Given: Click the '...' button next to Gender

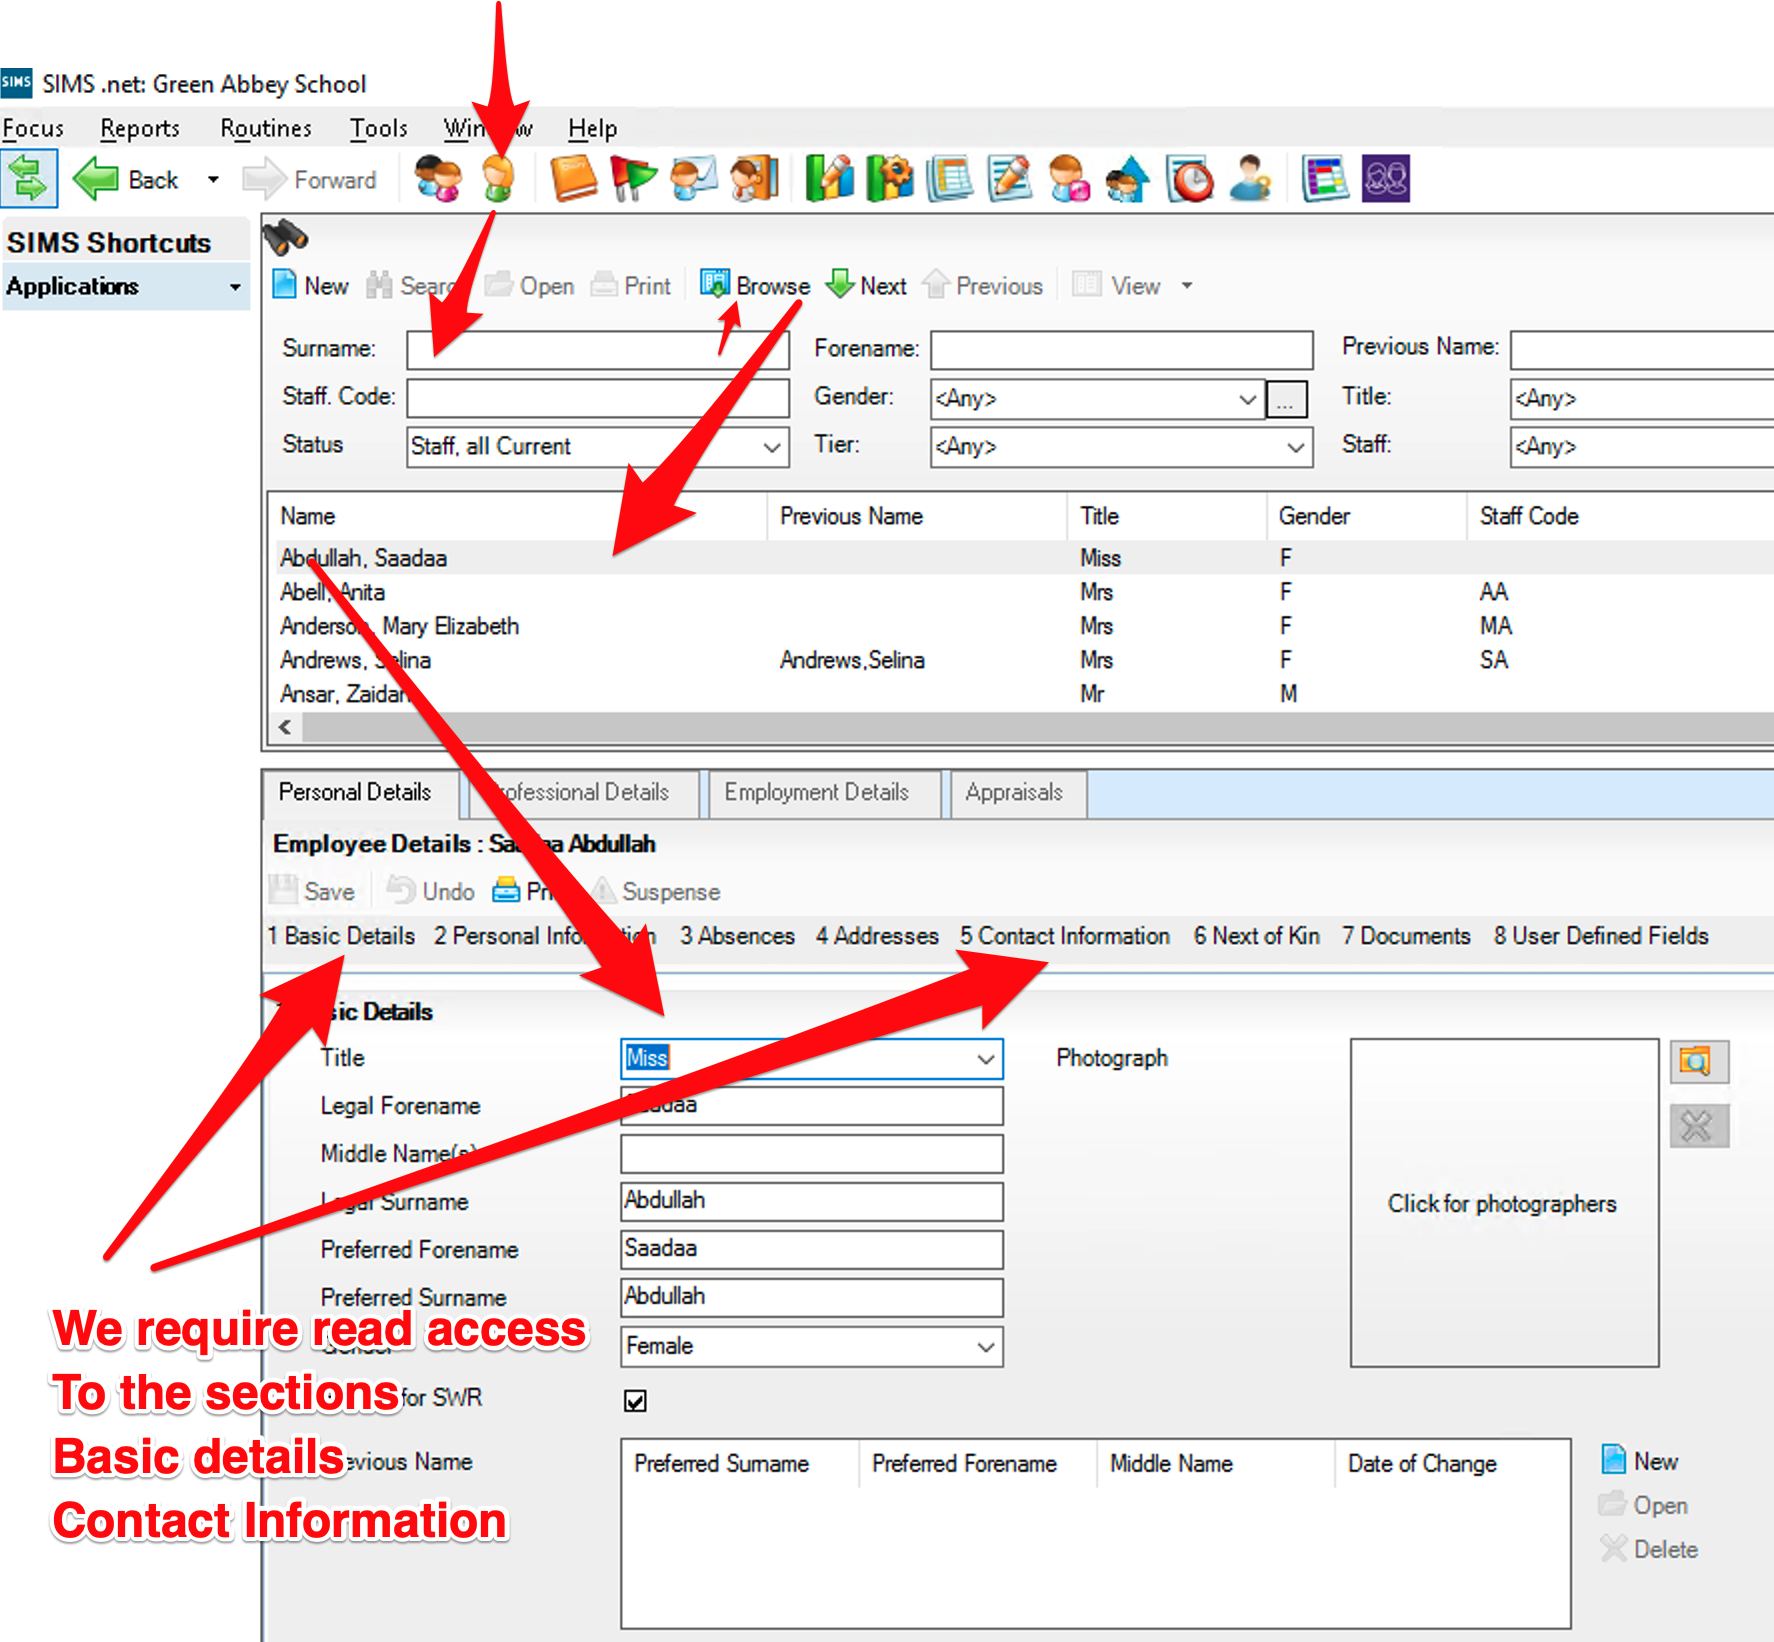Looking at the screenshot, I should tap(1286, 399).
